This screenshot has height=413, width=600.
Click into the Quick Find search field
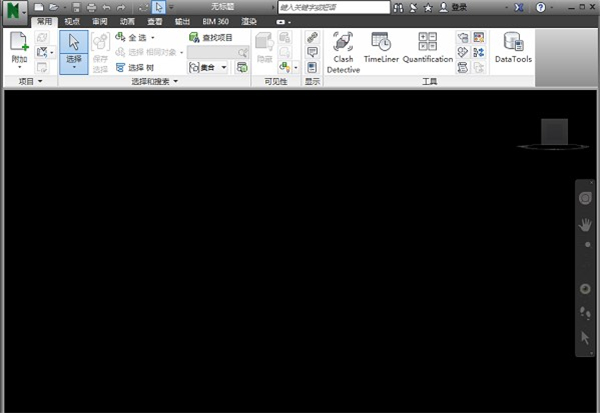click(217, 52)
